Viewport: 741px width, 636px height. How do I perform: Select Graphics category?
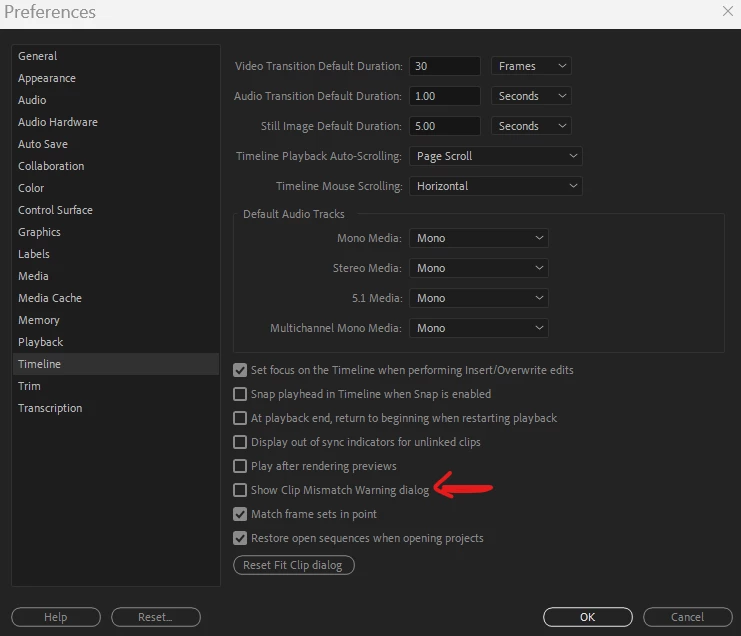[116, 232]
